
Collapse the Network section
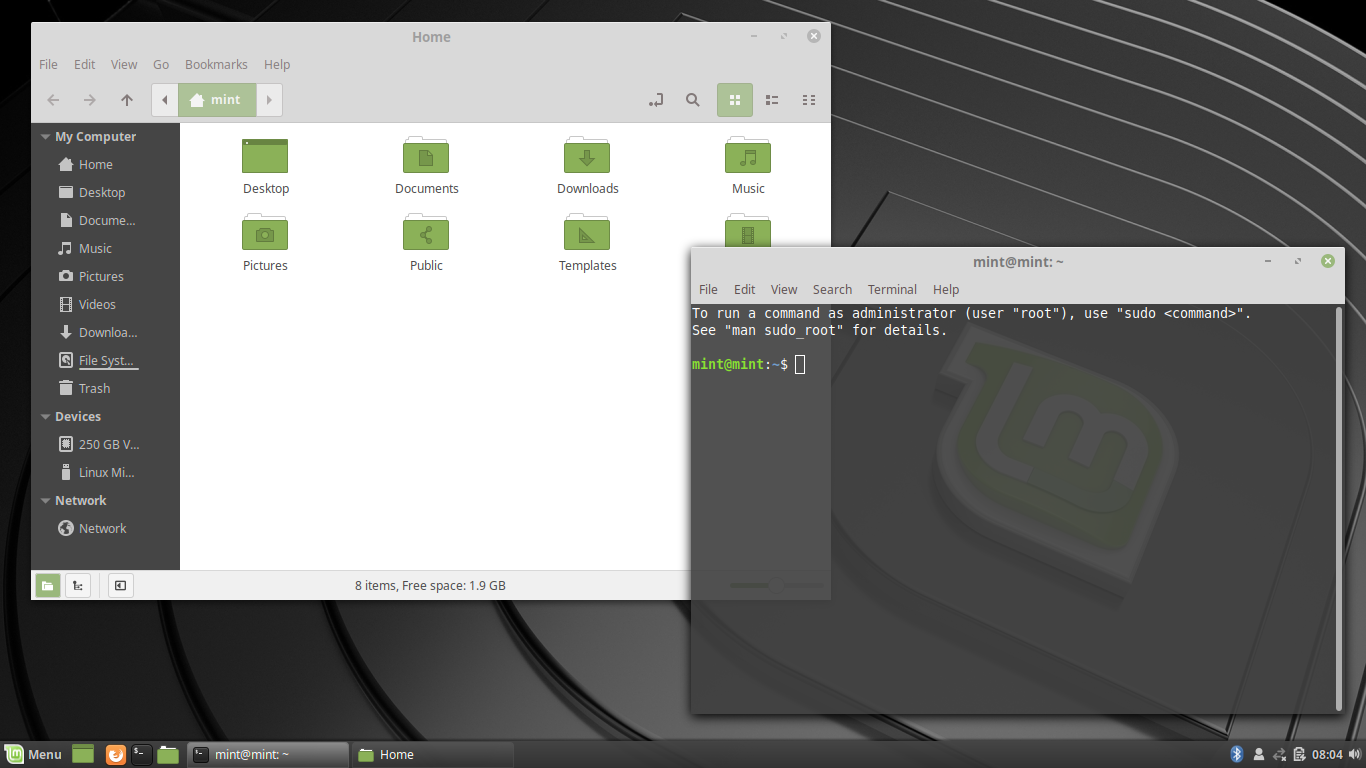click(44, 500)
